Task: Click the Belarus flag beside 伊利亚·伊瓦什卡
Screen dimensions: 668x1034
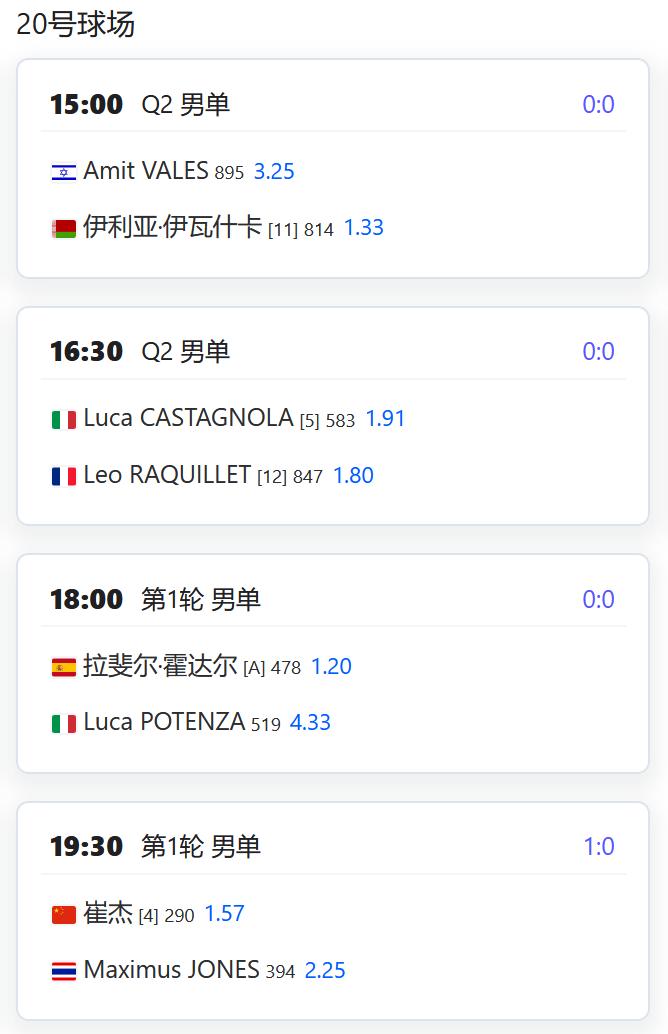Action: coord(64,229)
